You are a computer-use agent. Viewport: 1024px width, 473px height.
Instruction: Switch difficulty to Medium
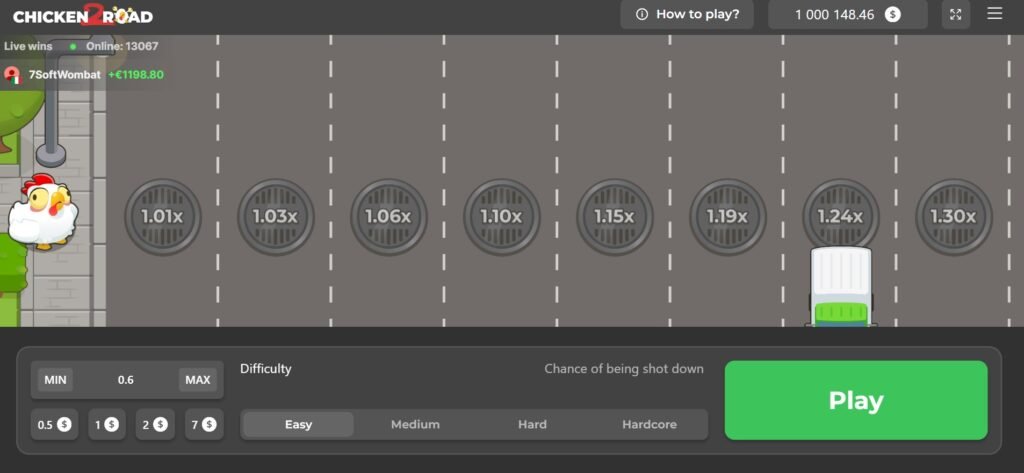pyautogui.click(x=415, y=424)
